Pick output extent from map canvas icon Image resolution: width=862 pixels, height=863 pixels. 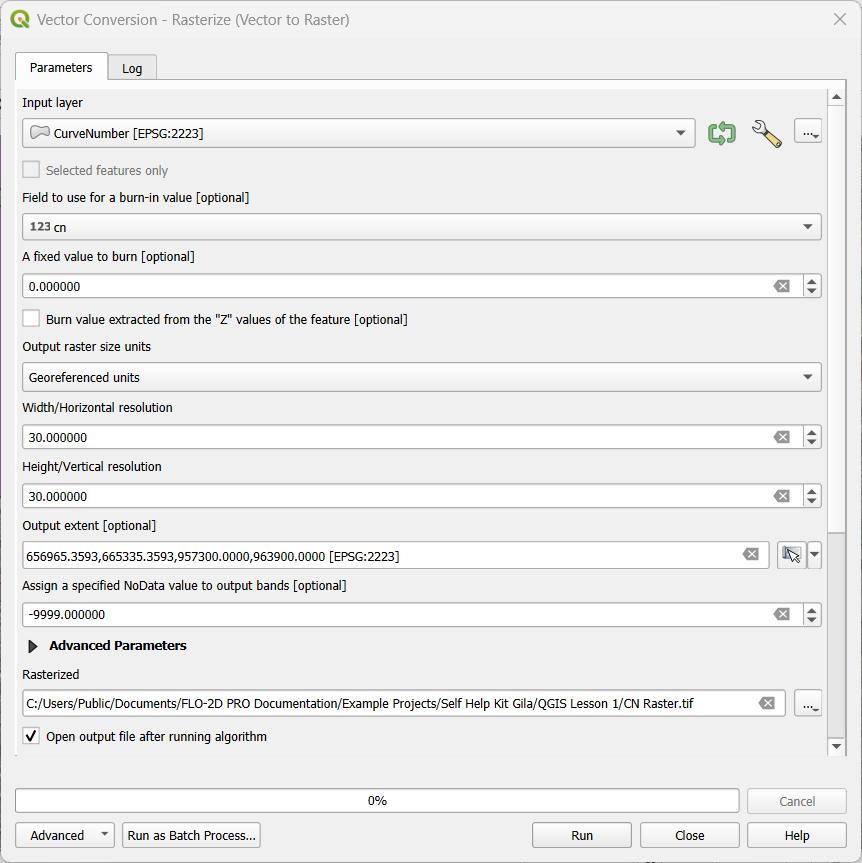tap(792, 555)
